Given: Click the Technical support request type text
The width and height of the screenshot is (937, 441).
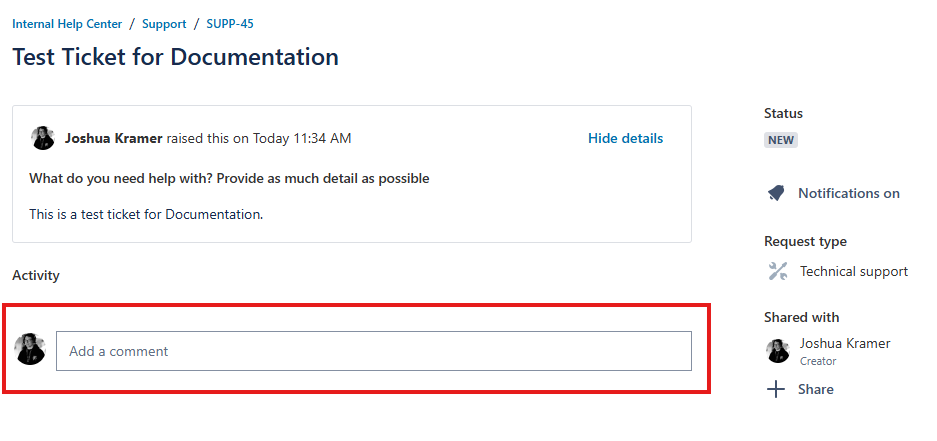Looking at the screenshot, I should pyautogui.click(x=853, y=271).
